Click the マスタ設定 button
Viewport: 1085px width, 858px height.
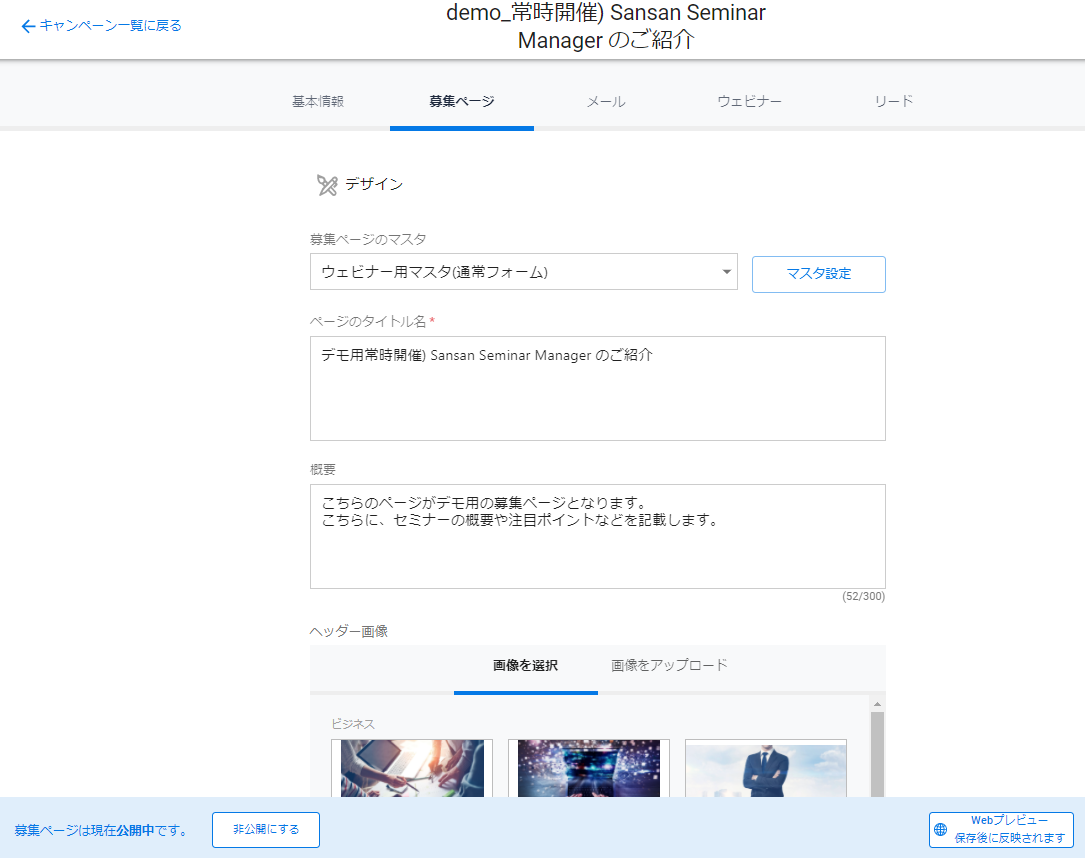tap(819, 274)
